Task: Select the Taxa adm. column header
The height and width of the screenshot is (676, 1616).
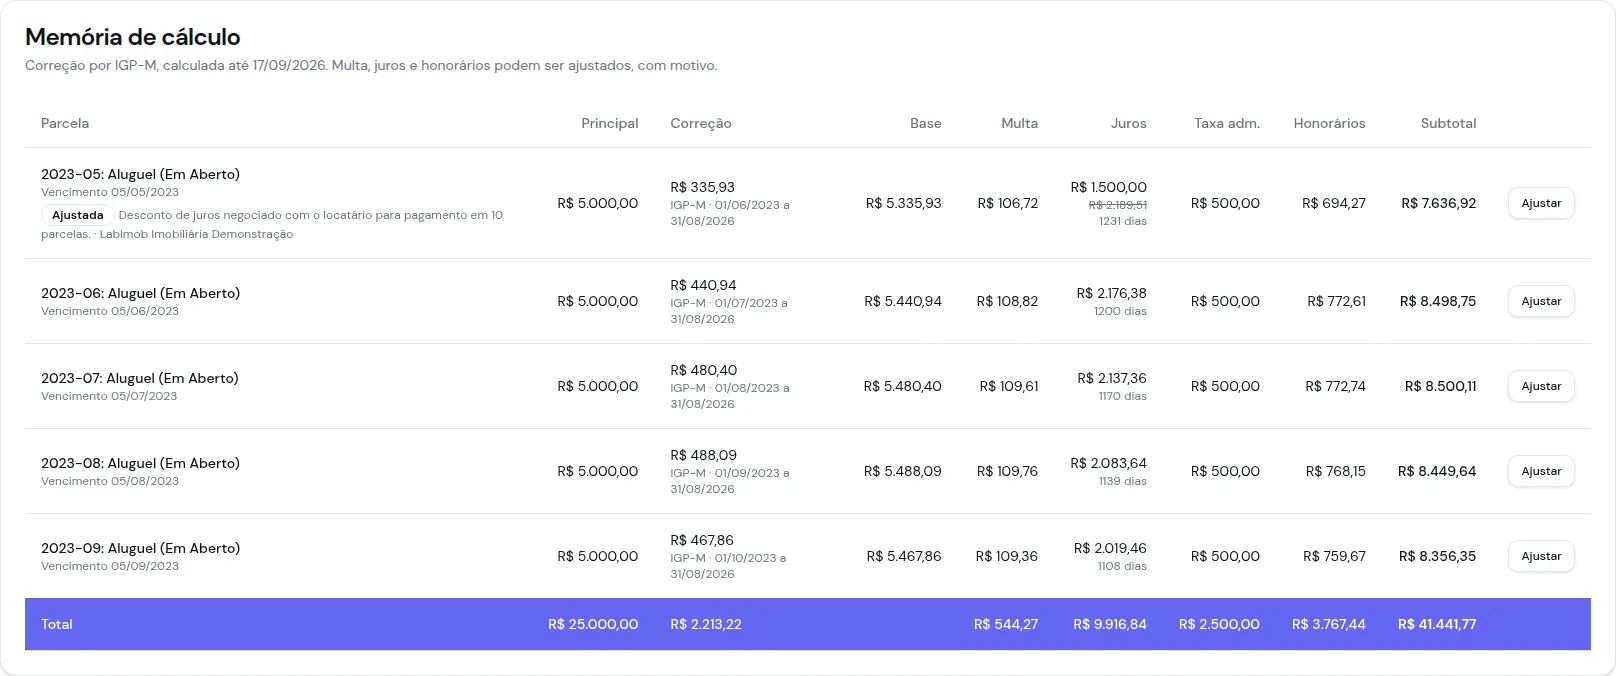Action: [x=1227, y=123]
